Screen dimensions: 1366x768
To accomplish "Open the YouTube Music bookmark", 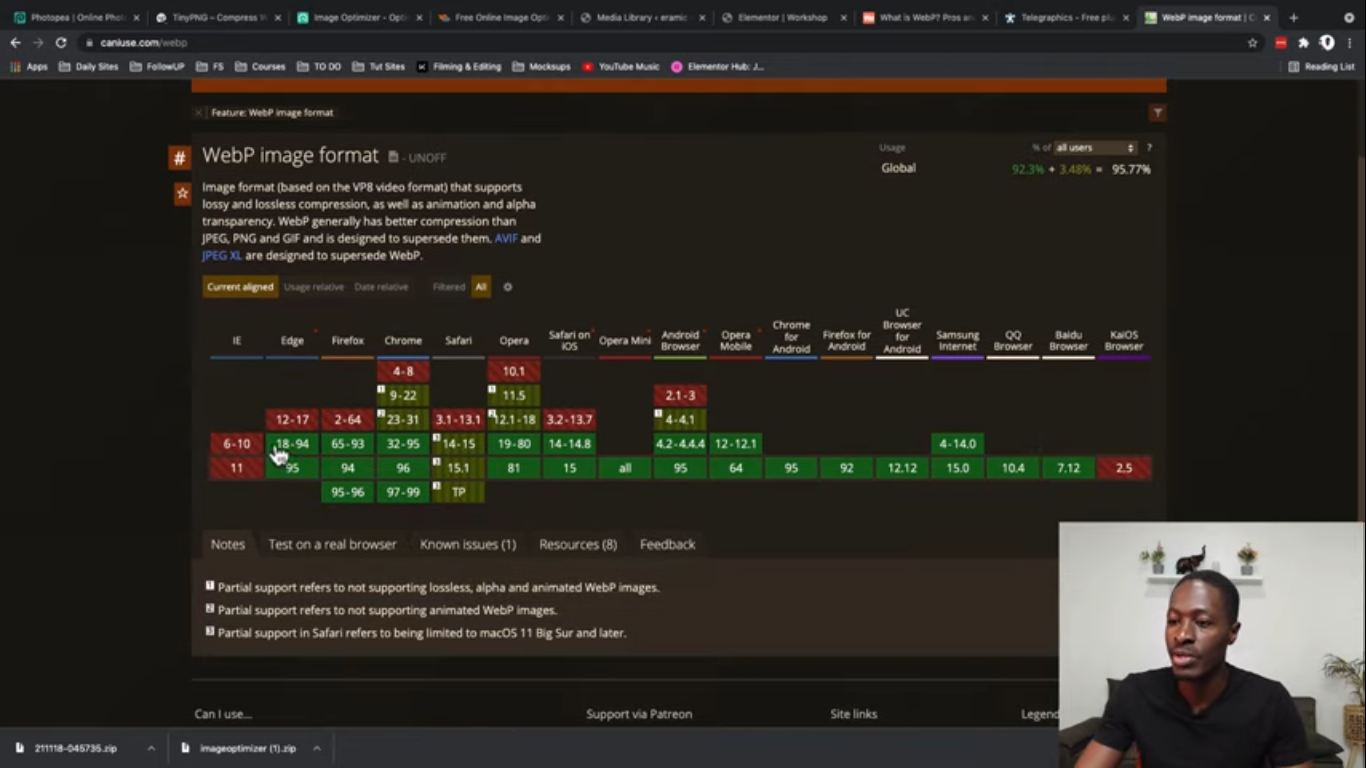I will pos(620,67).
